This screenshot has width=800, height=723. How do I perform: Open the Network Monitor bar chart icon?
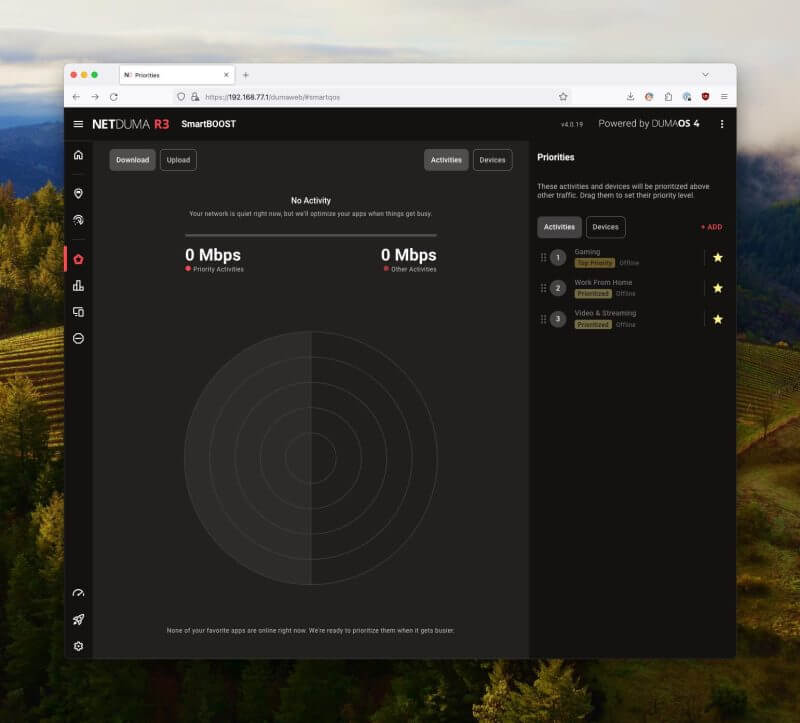[78, 286]
